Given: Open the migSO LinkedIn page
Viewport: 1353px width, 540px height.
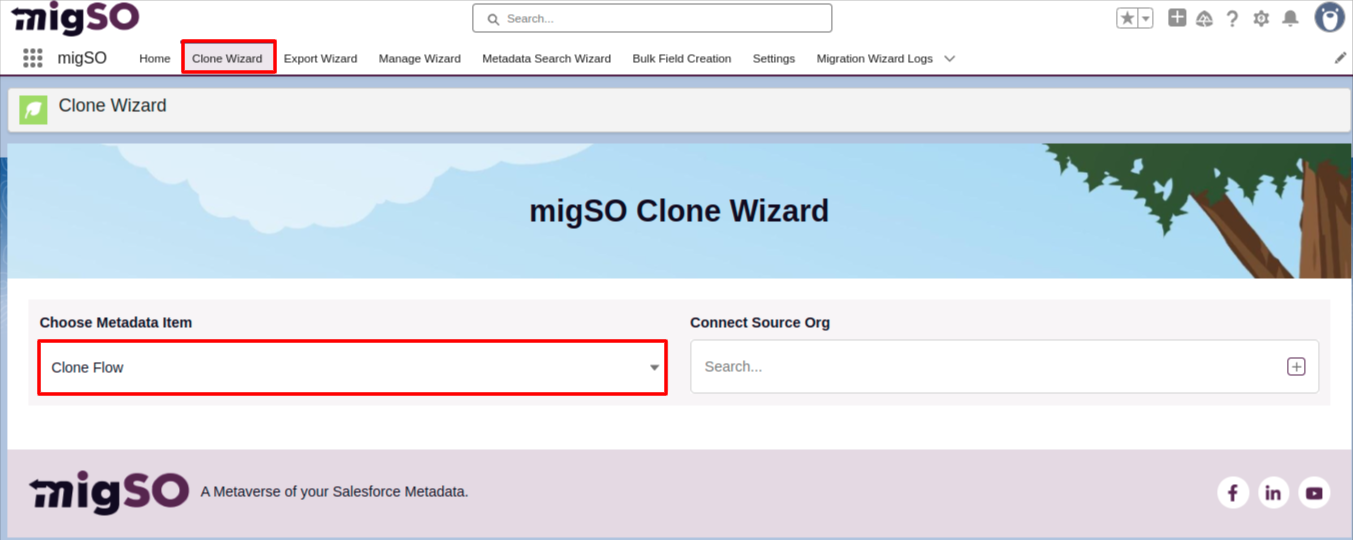Looking at the screenshot, I should pyautogui.click(x=1273, y=492).
